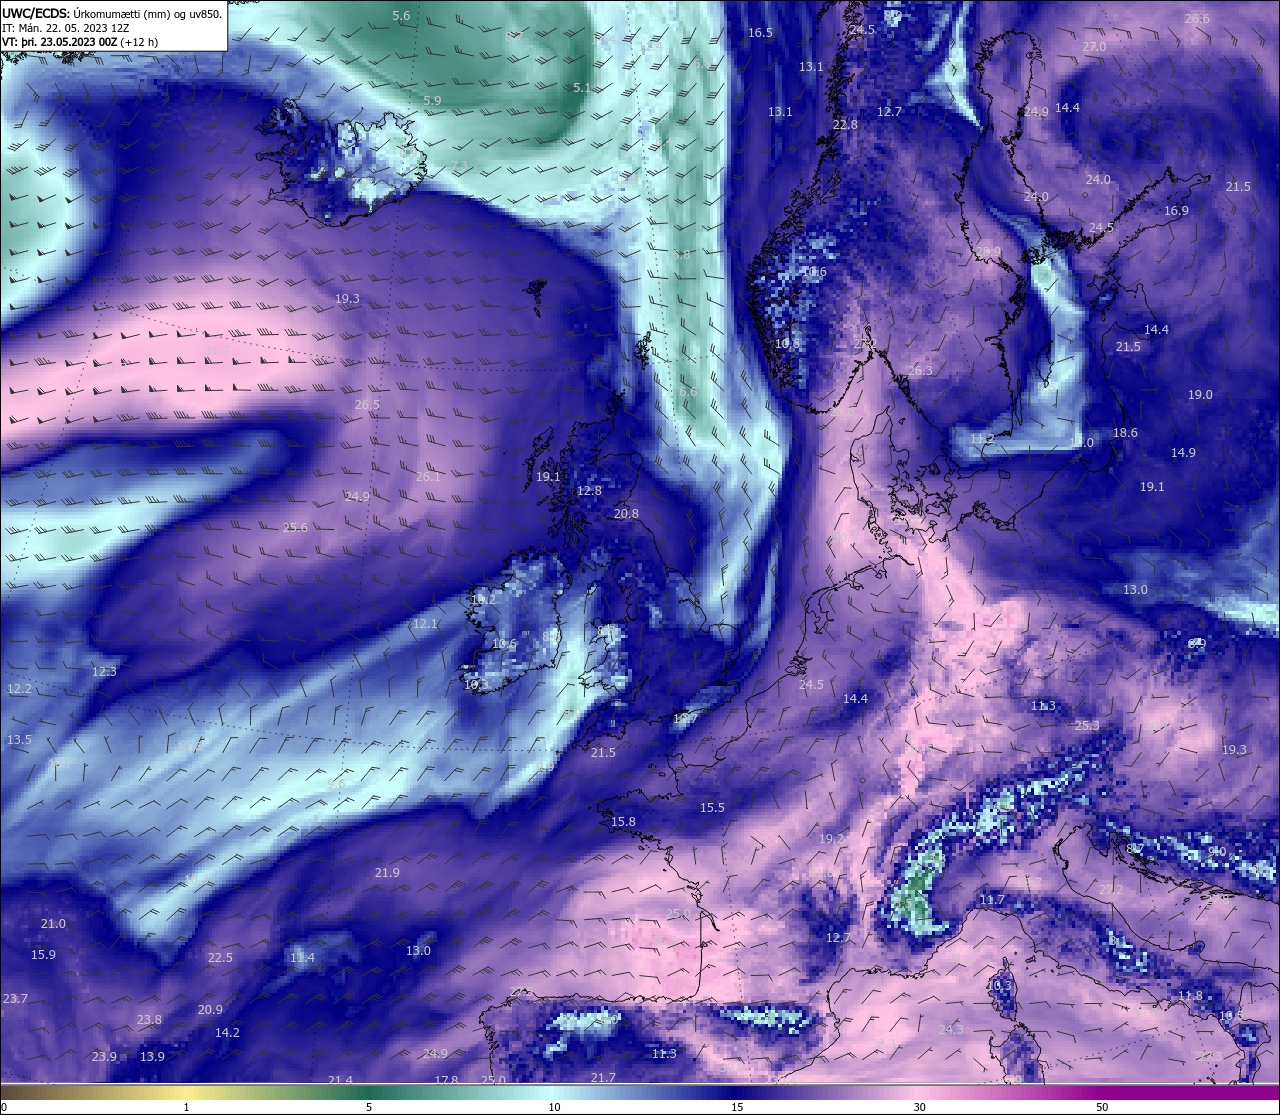Screen dimensions: 1280x1115
Task: Click the map value '19.0'
Action: coord(1200,395)
